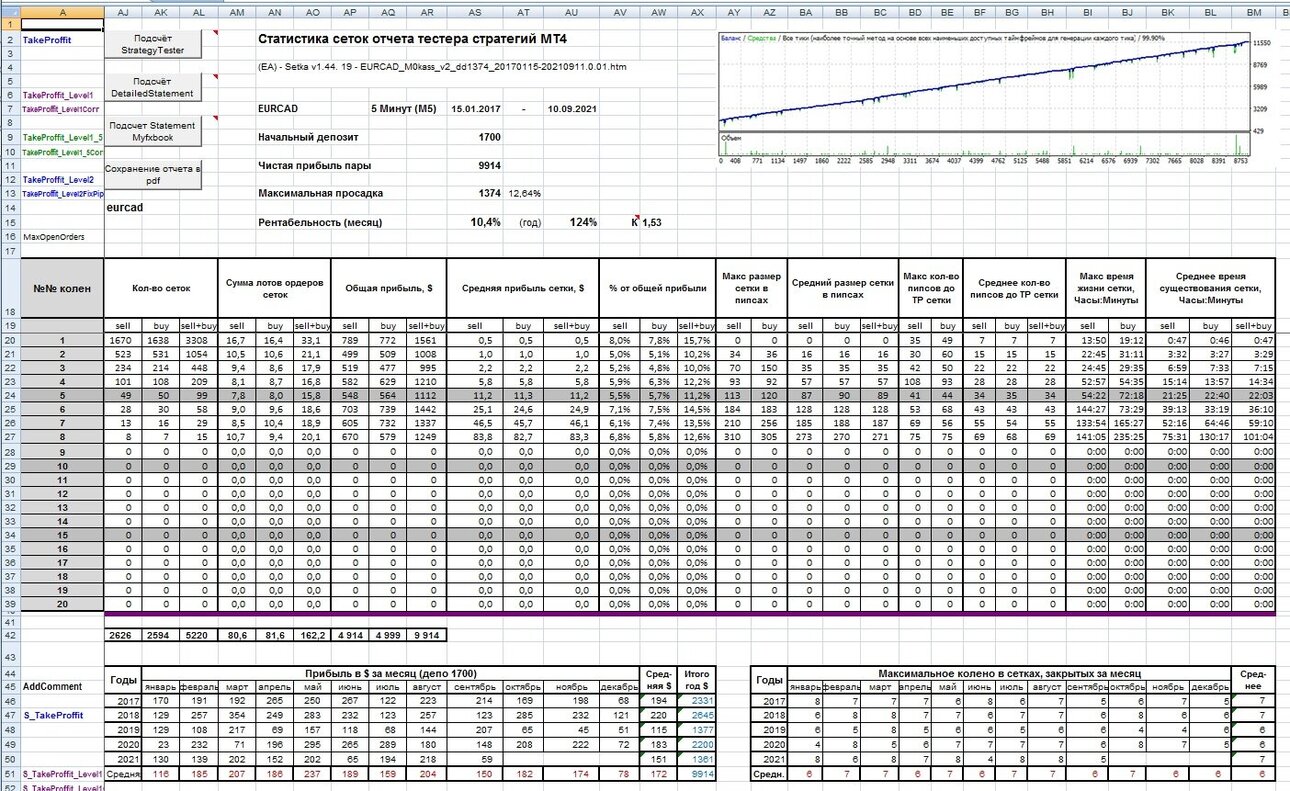The height and width of the screenshot is (791, 1290).
Task: Click the drawdown percent 12,64%
Action: pyautogui.click(x=525, y=193)
